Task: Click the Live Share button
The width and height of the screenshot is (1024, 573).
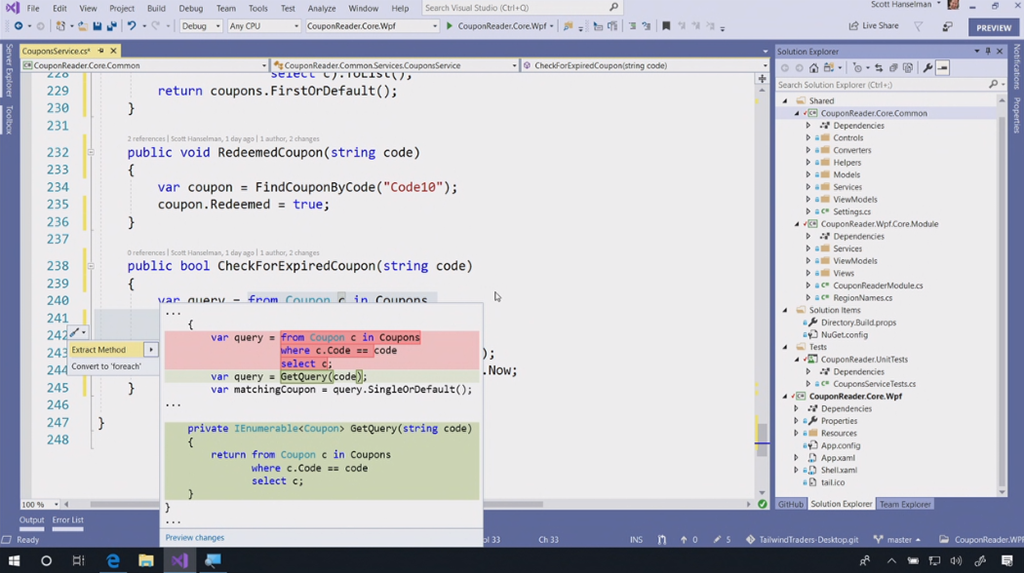Action: pyautogui.click(x=872, y=26)
